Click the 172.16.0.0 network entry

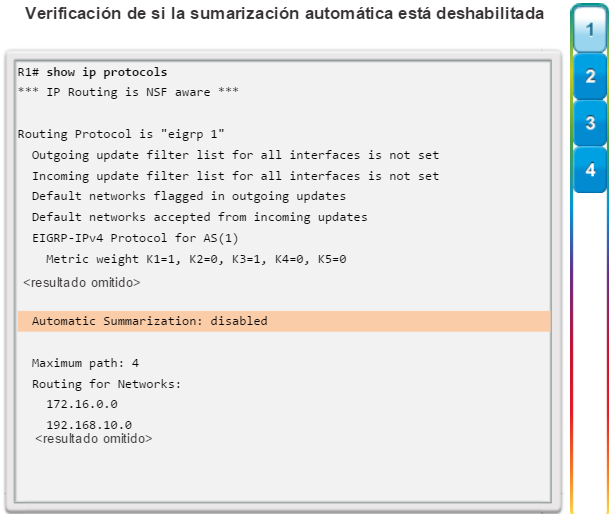pyautogui.click(x=82, y=404)
